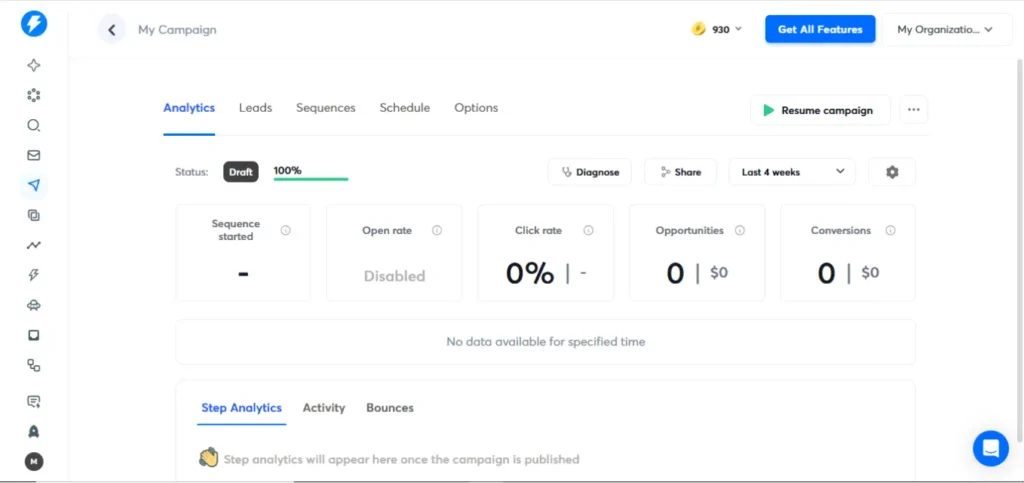Click the Draft status badge
1024x483 pixels.
[241, 172]
